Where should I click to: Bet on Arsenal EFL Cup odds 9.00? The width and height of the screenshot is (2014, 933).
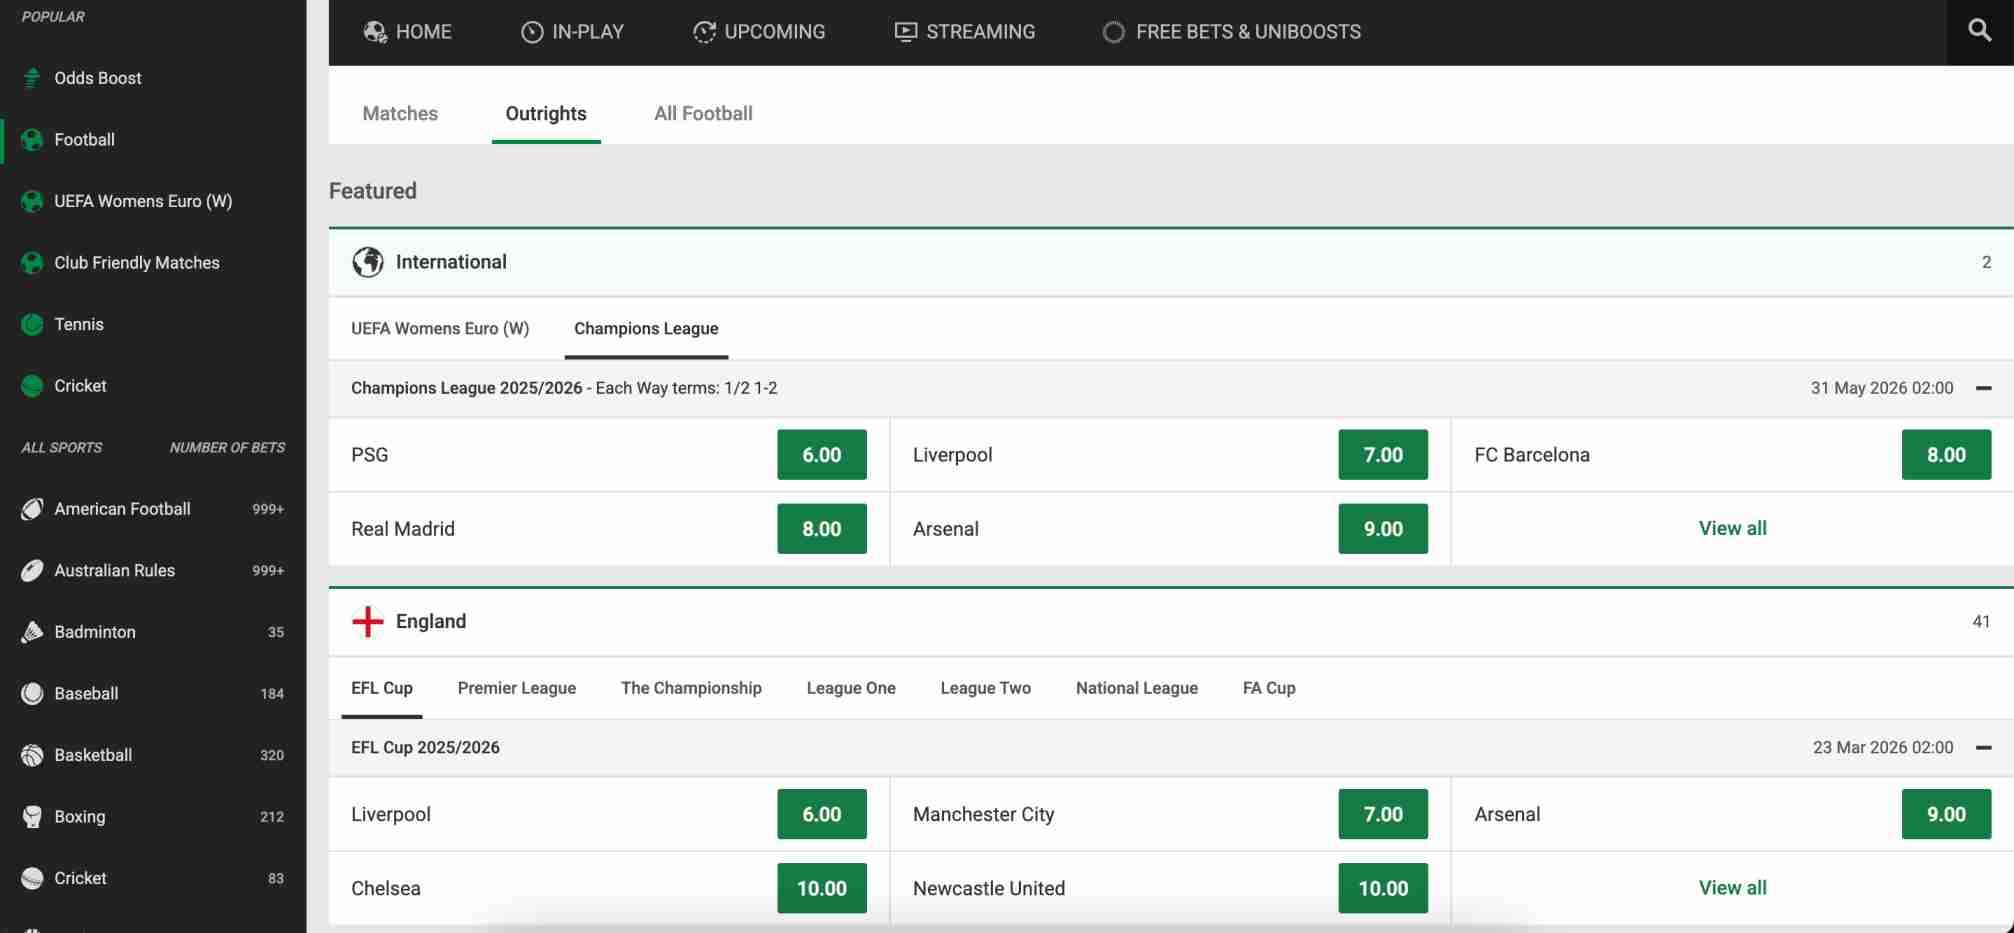pos(1946,815)
